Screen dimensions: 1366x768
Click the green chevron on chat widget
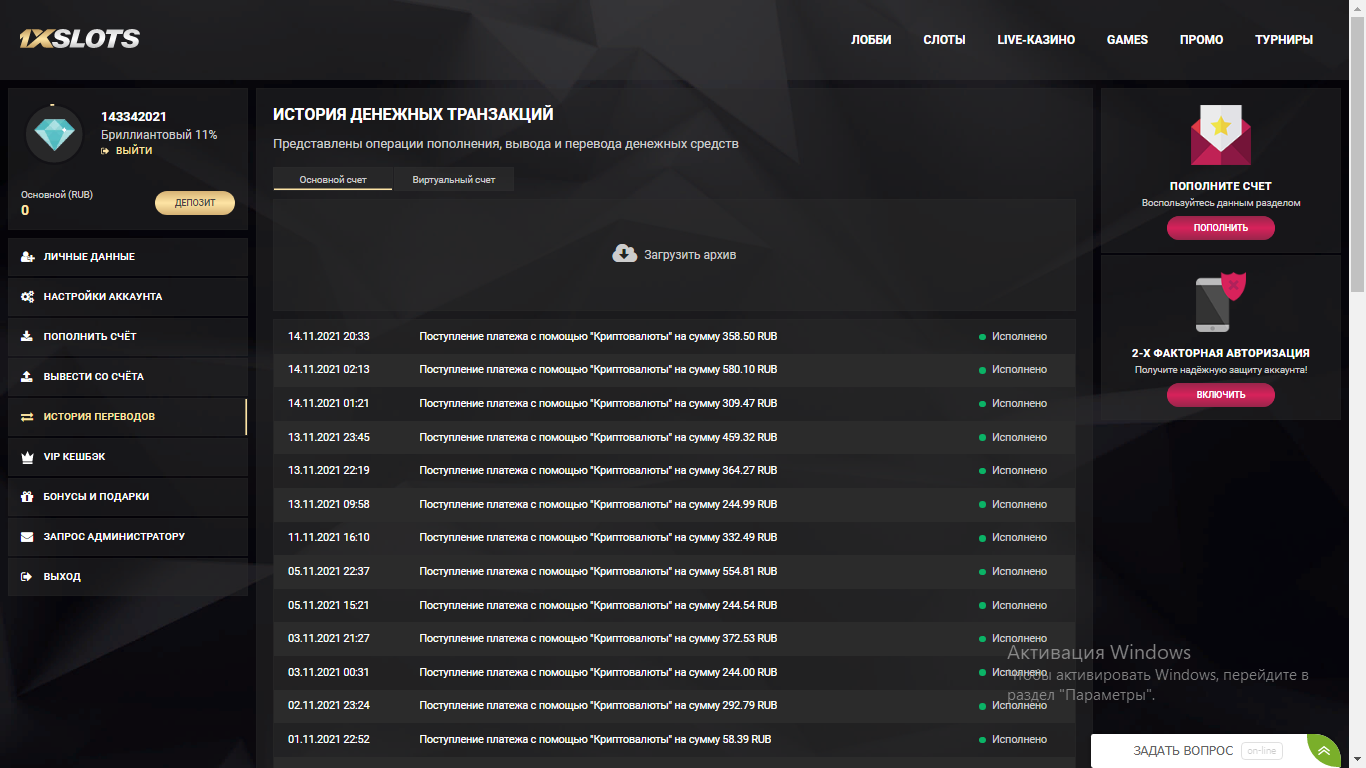click(x=1323, y=750)
